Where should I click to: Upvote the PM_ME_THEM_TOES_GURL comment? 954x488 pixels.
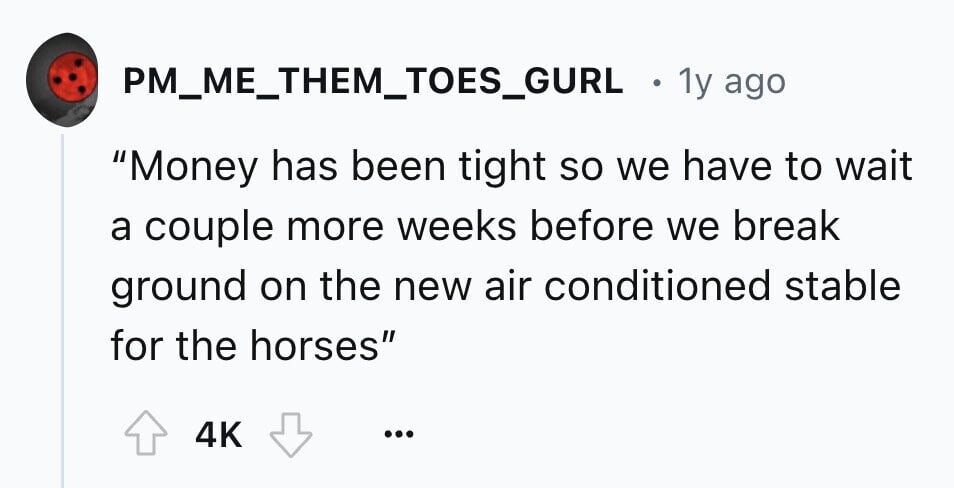[145, 435]
